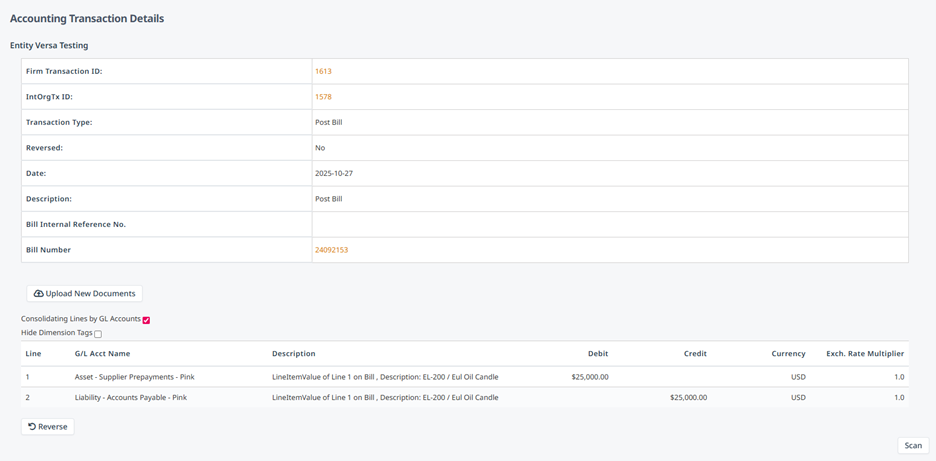Screen dimensions: 936x461
Task: Click the cloud upload icon
Action: 39,294
